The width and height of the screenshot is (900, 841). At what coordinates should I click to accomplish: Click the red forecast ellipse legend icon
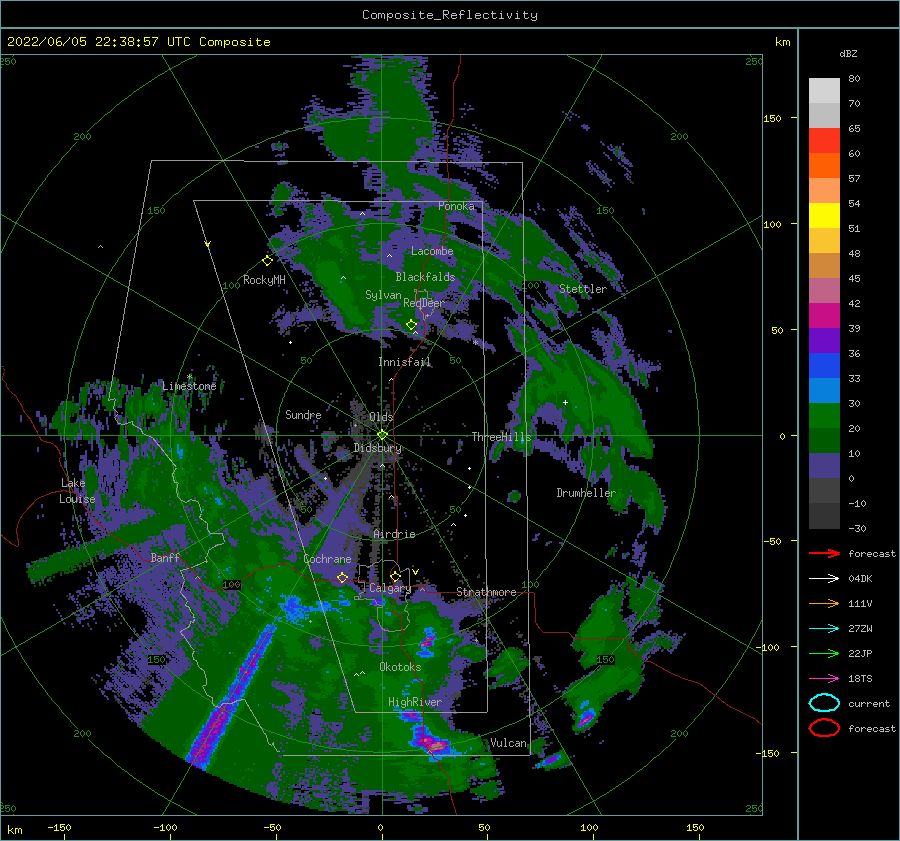coord(824,728)
